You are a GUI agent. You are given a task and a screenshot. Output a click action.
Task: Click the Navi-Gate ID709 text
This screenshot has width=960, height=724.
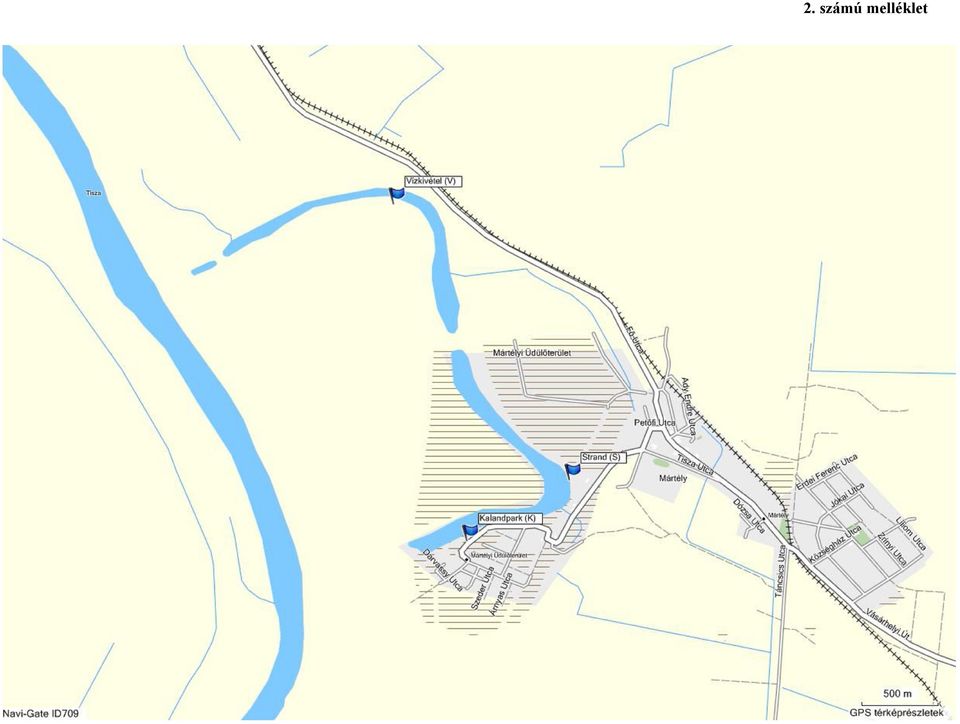click(40, 714)
